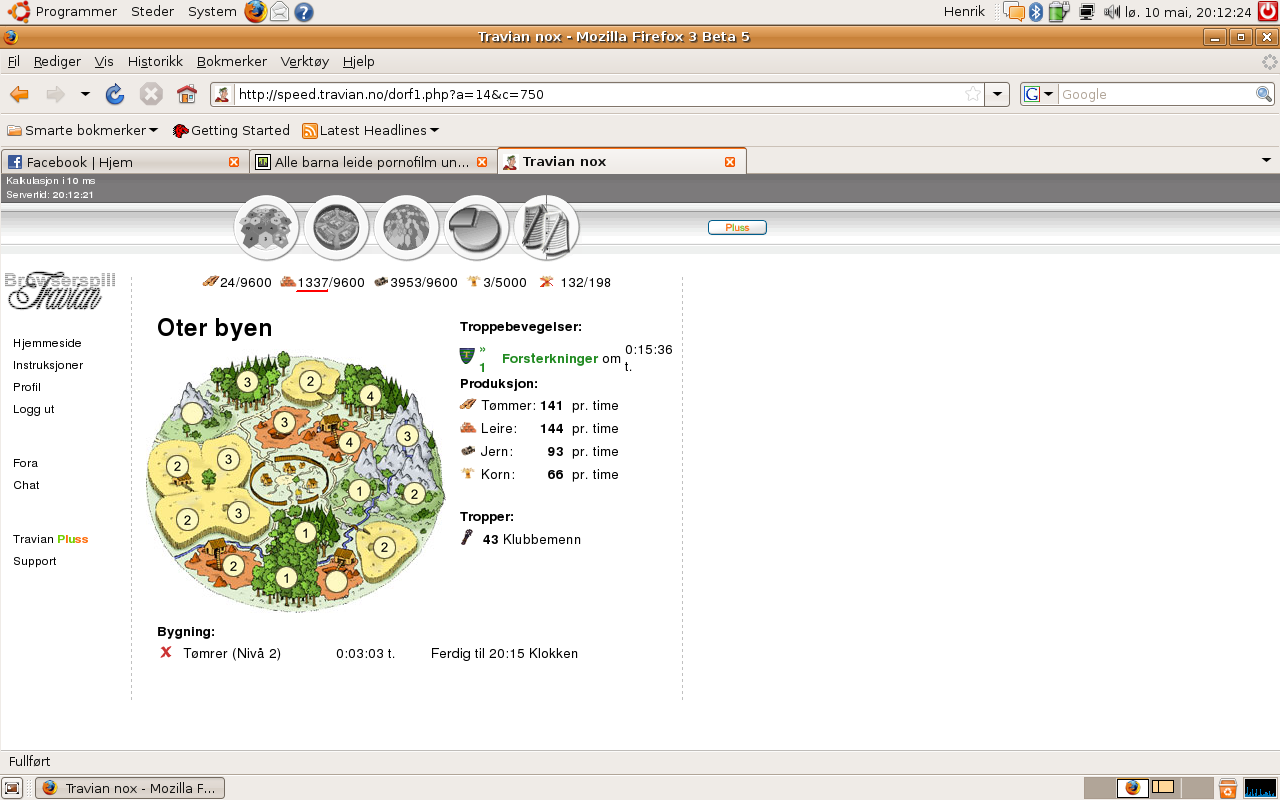Click the stop loading button

[151, 94]
